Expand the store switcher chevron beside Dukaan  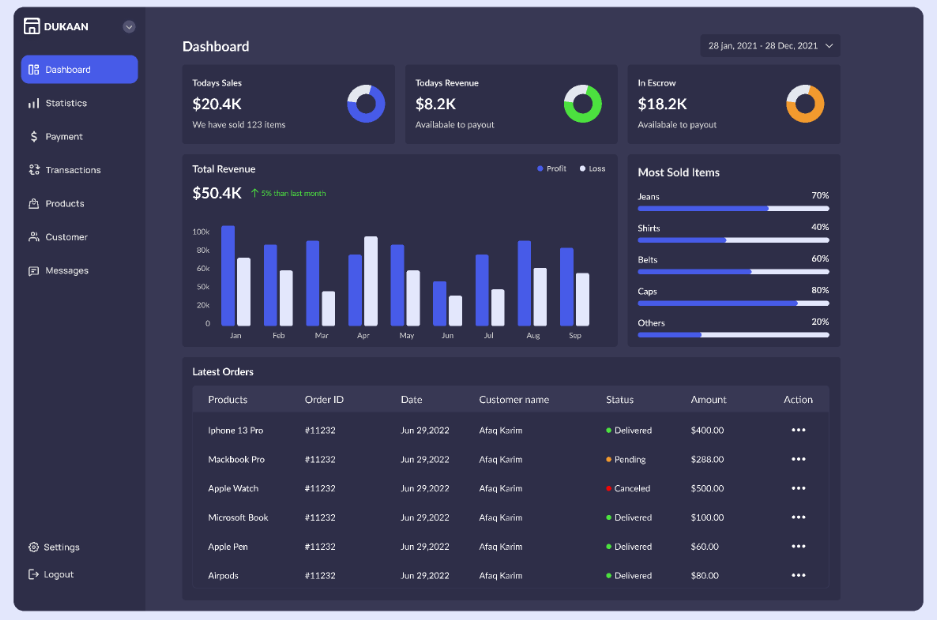(x=129, y=27)
